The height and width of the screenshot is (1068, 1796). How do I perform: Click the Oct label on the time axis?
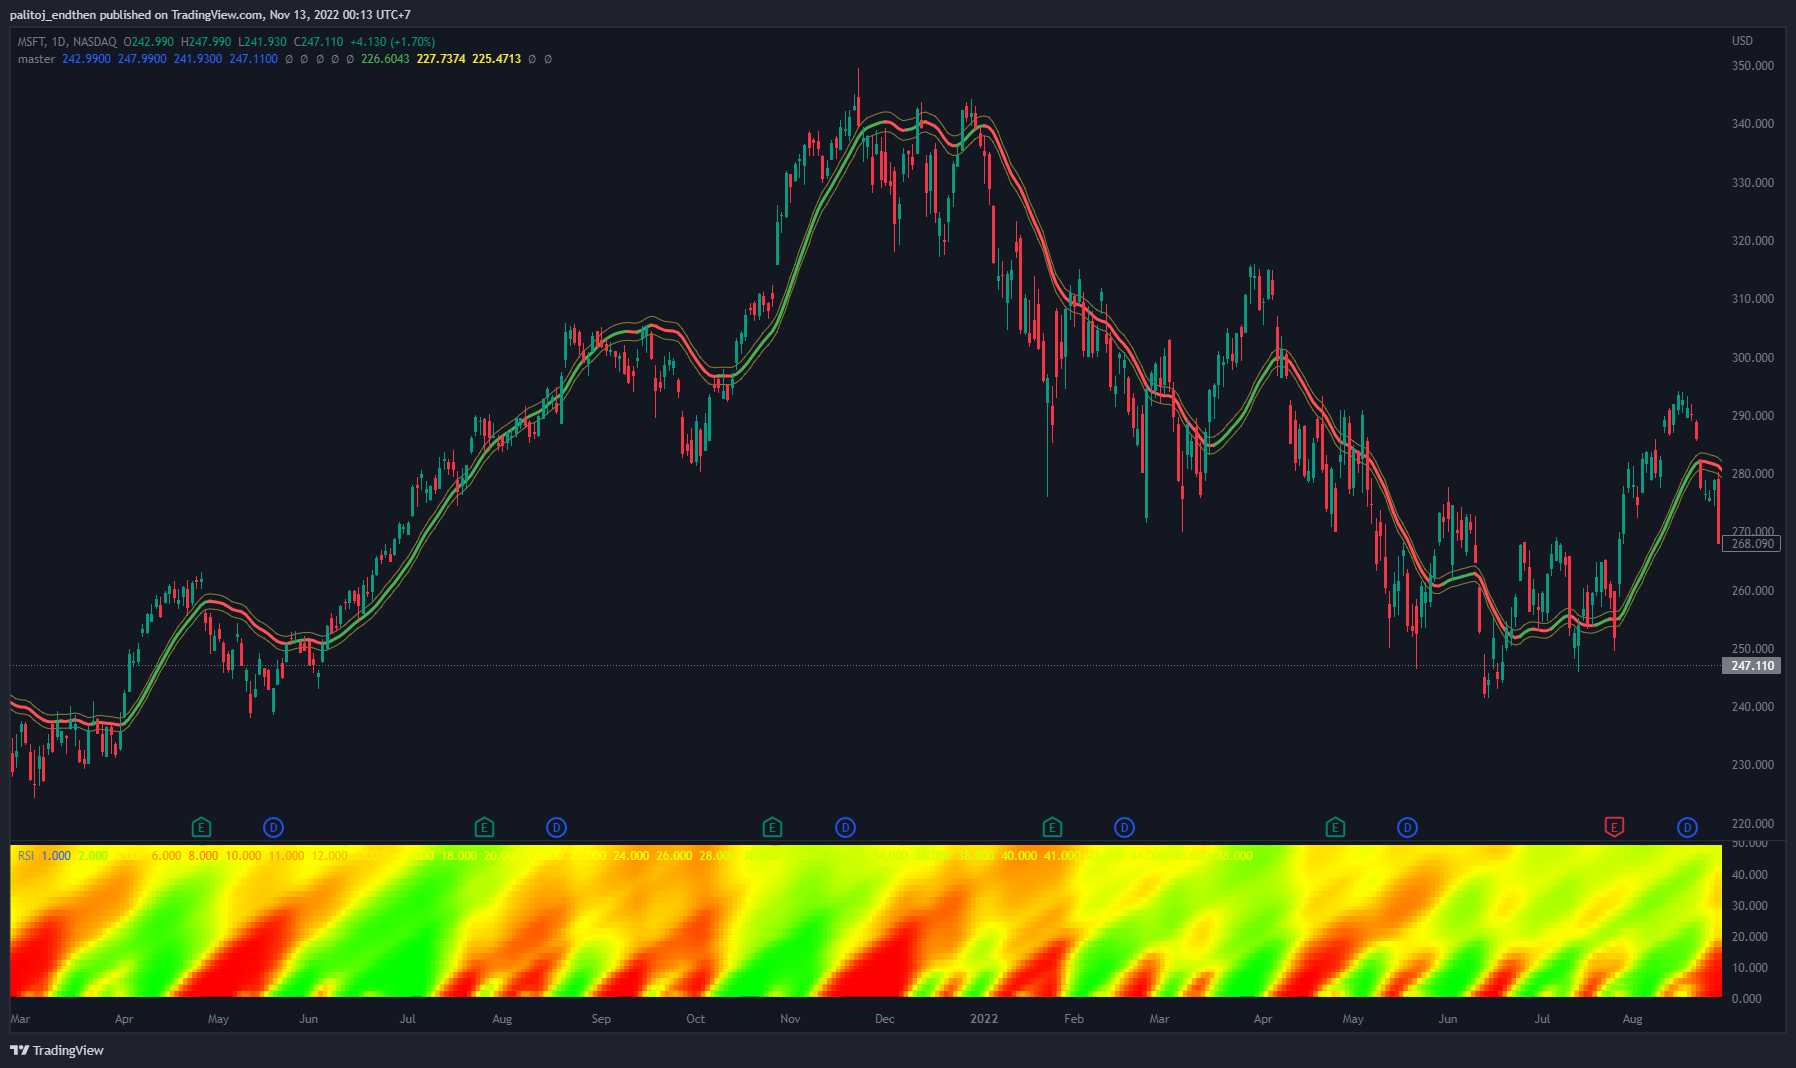point(696,1019)
